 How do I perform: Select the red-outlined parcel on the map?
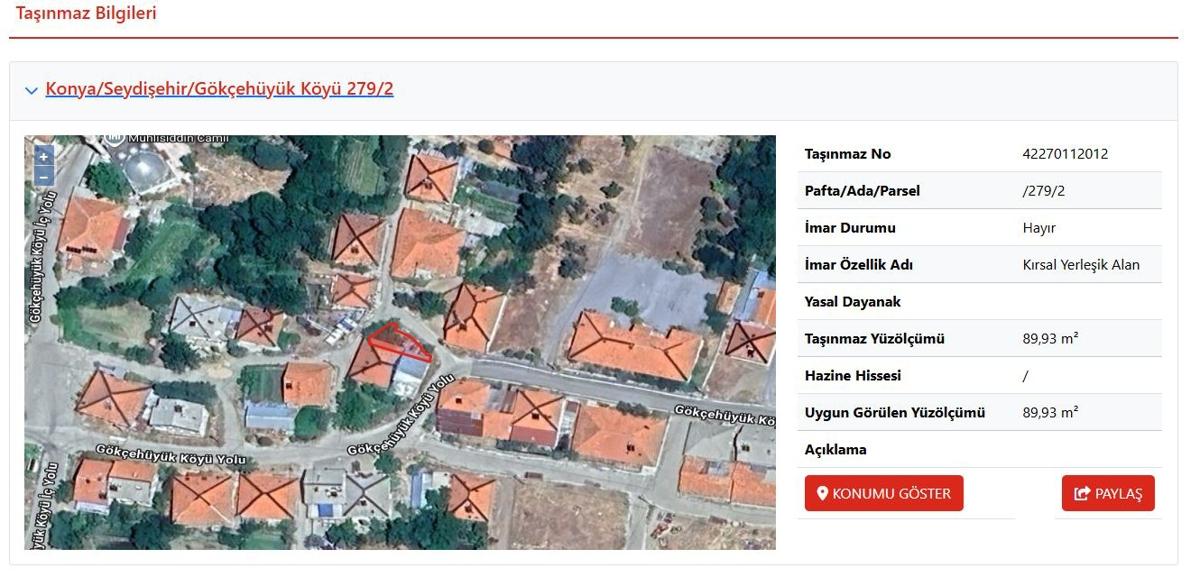[400, 342]
